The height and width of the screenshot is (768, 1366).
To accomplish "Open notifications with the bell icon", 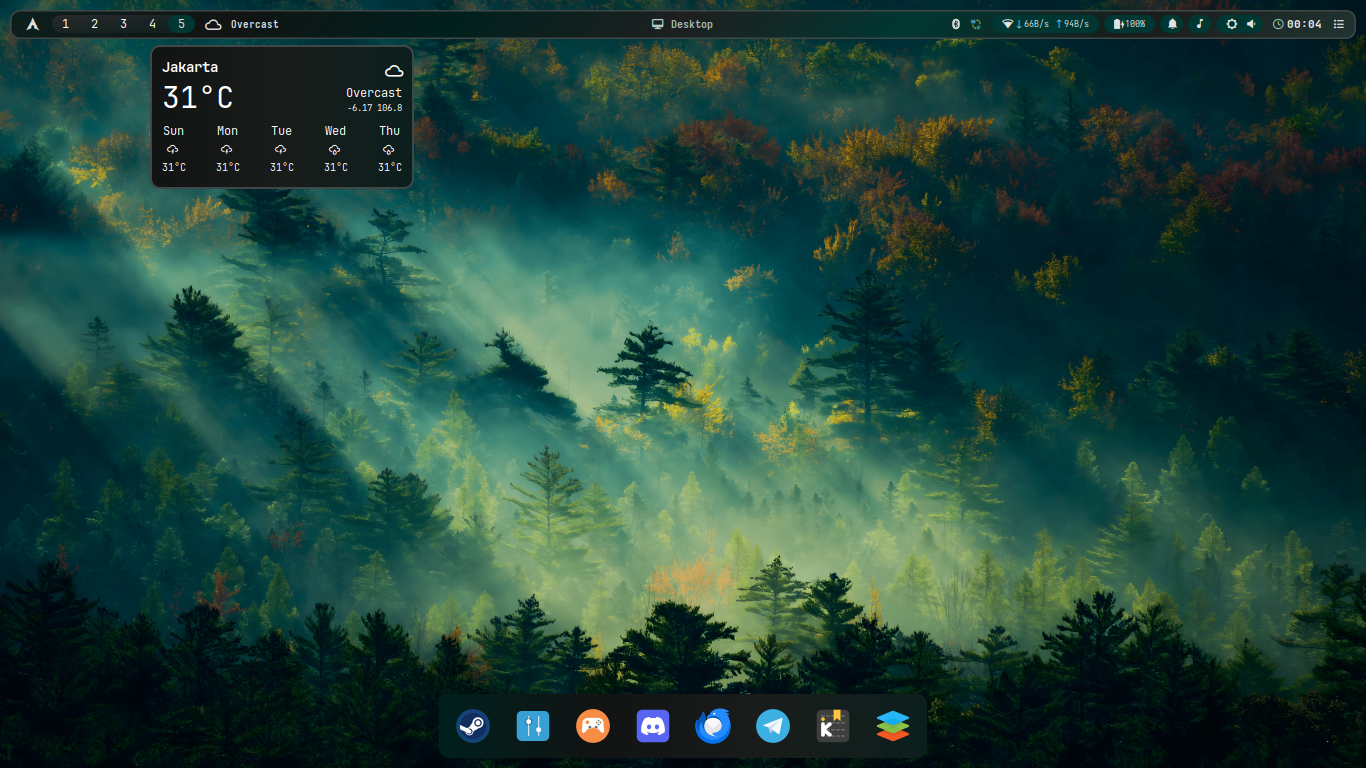I will (x=1172, y=24).
